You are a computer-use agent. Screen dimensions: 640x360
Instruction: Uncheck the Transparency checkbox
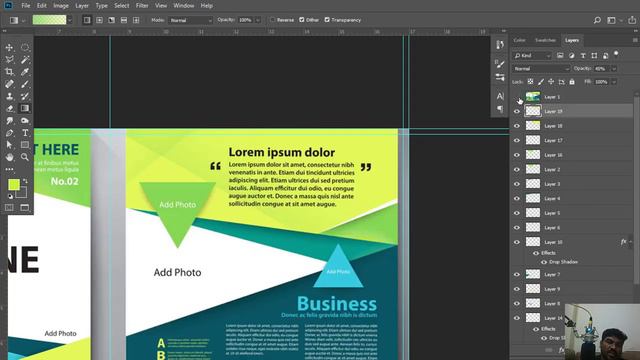click(x=327, y=20)
